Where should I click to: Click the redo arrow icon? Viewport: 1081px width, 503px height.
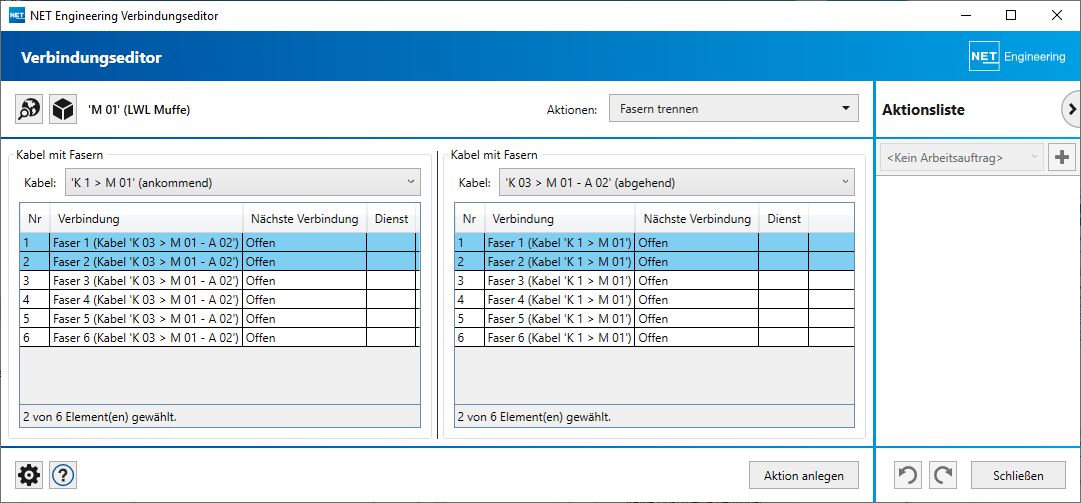(x=943, y=475)
